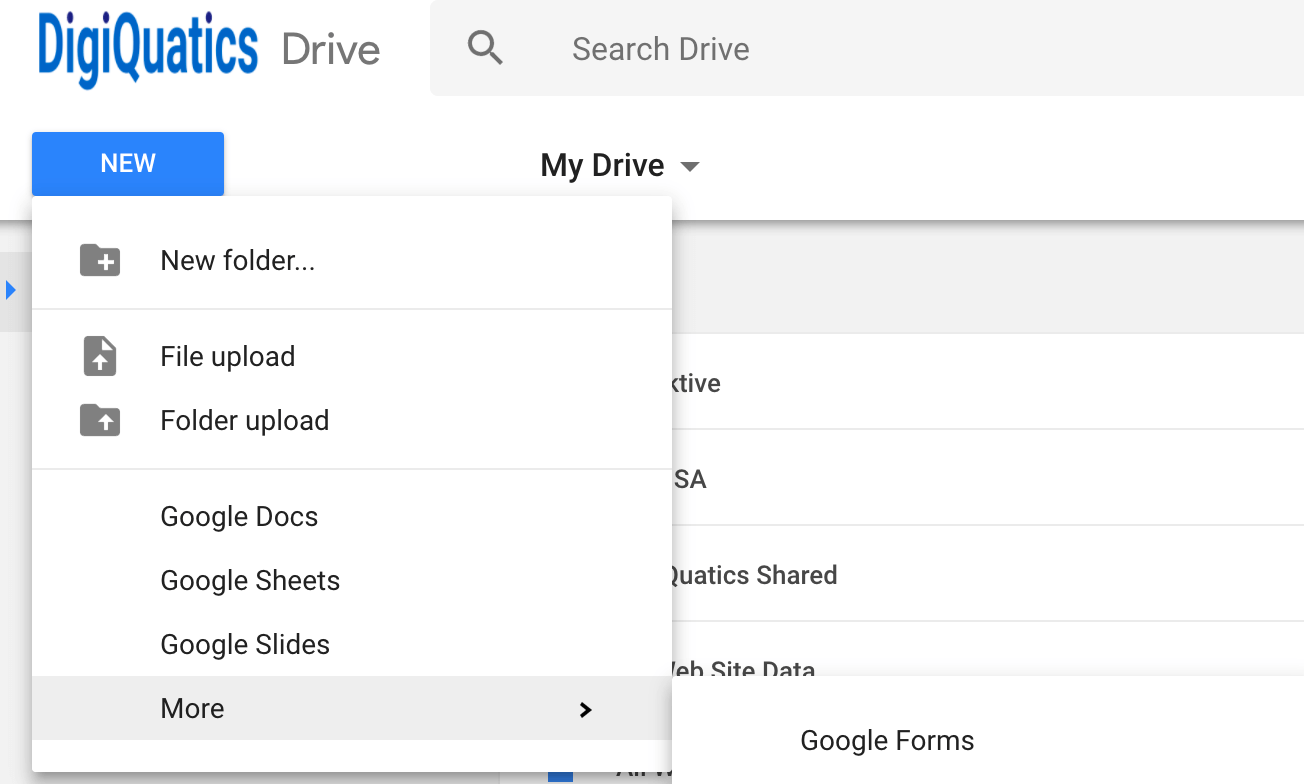Create a new Google Sheets file

(352, 581)
